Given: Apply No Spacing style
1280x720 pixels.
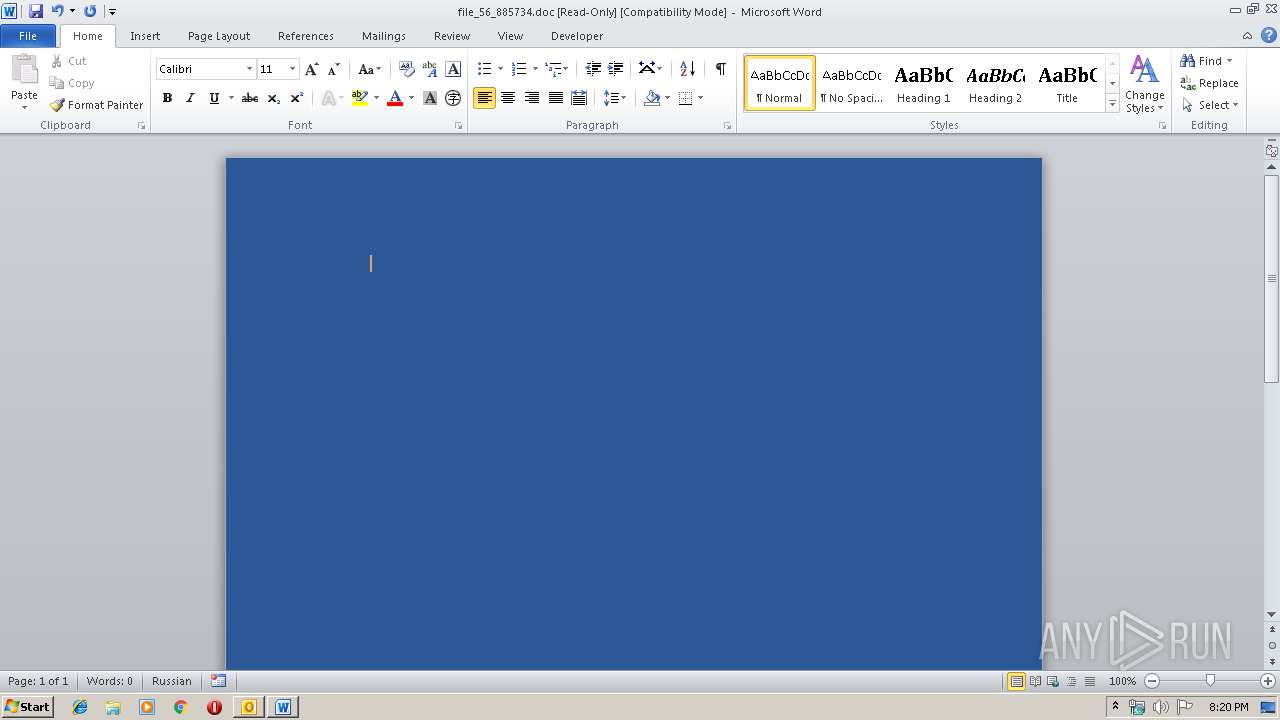Looking at the screenshot, I should pyautogui.click(x=852, y=83).
